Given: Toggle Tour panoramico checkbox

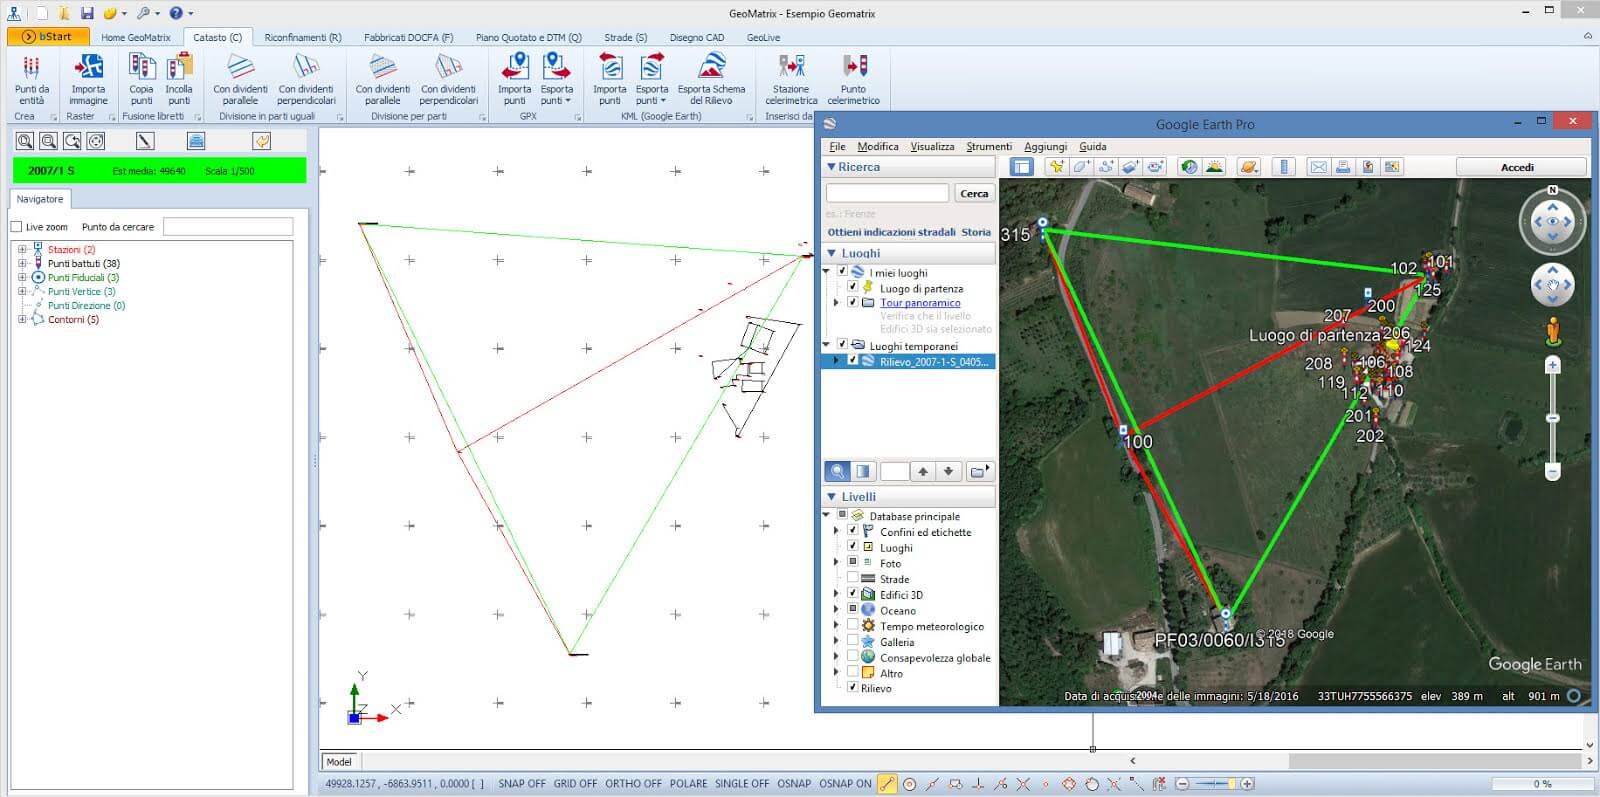Looking at the screenshot, I should coord(853,302).
